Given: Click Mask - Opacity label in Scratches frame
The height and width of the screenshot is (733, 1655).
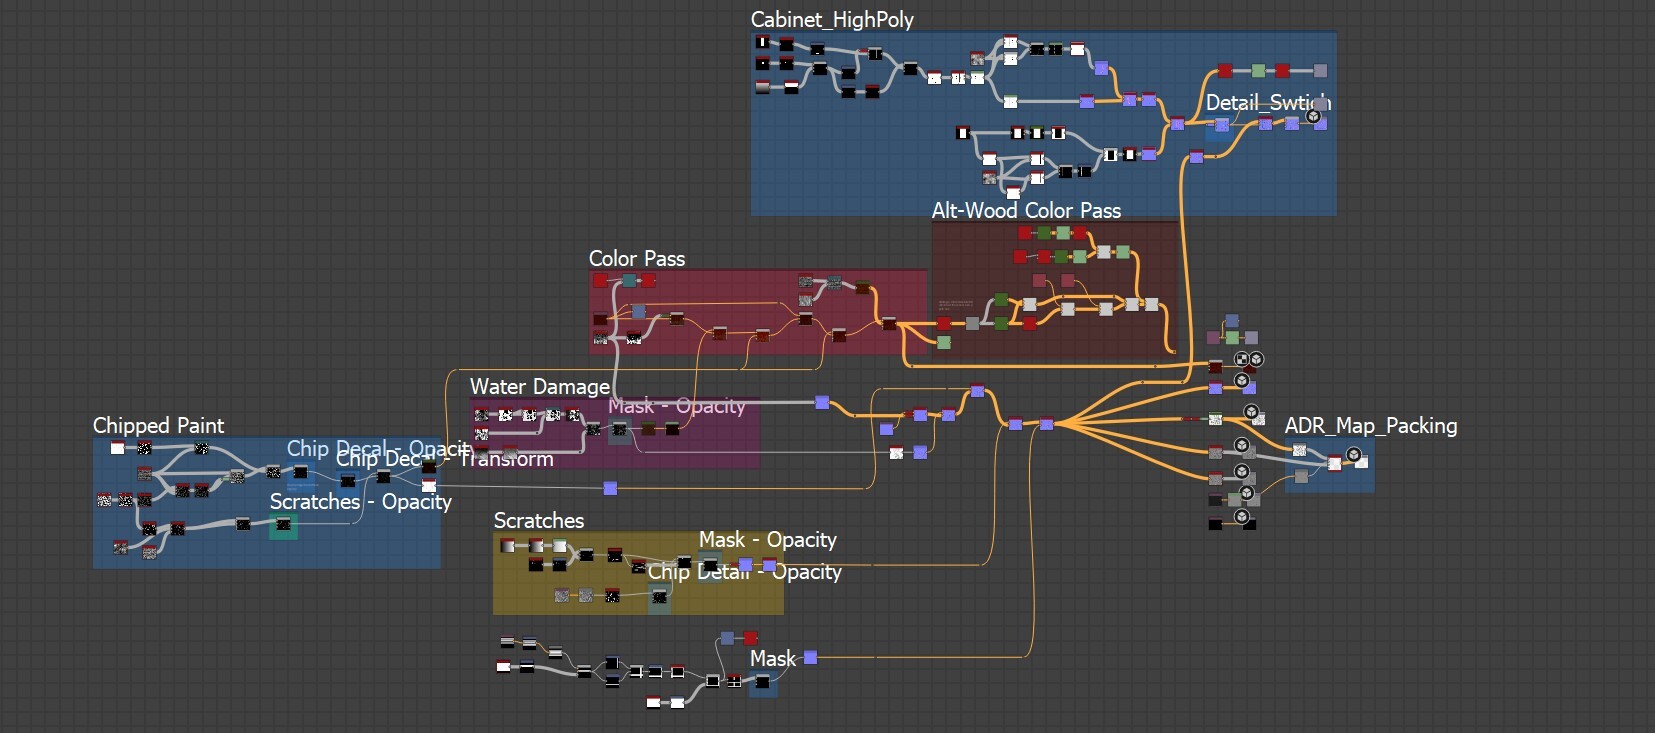Looking at the screenshot, I should [x=768, y=539].
